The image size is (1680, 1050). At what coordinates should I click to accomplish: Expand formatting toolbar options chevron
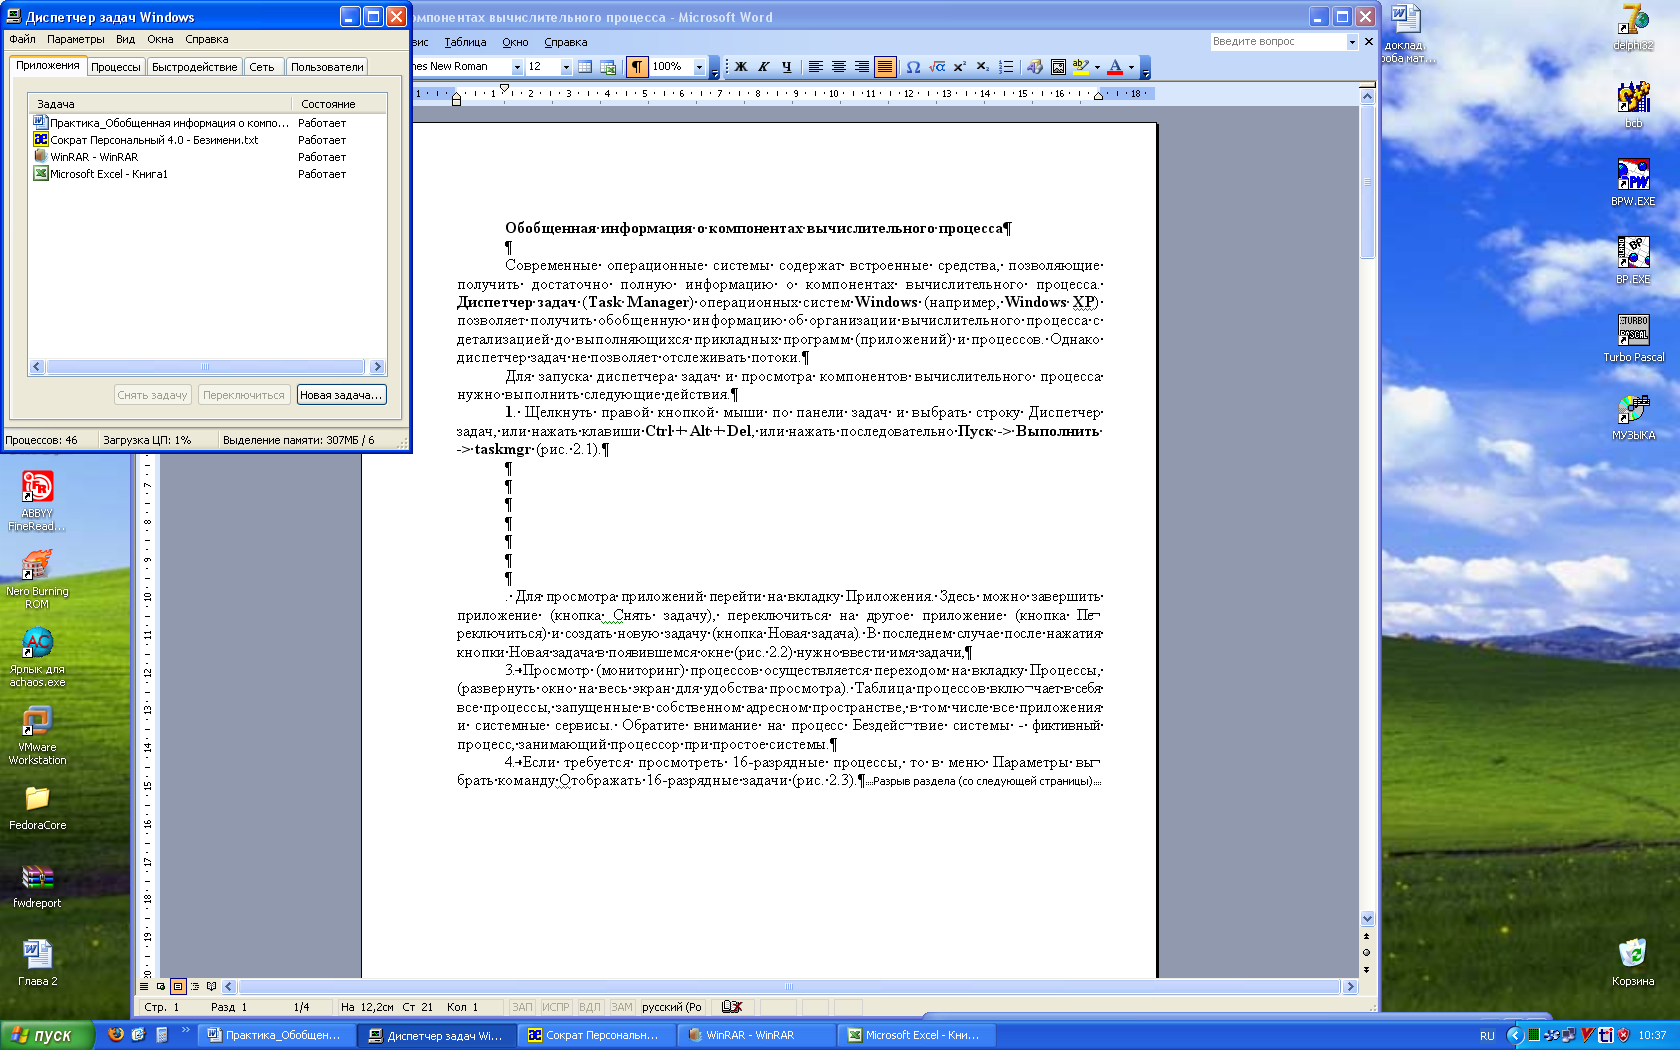[1146, 67]
